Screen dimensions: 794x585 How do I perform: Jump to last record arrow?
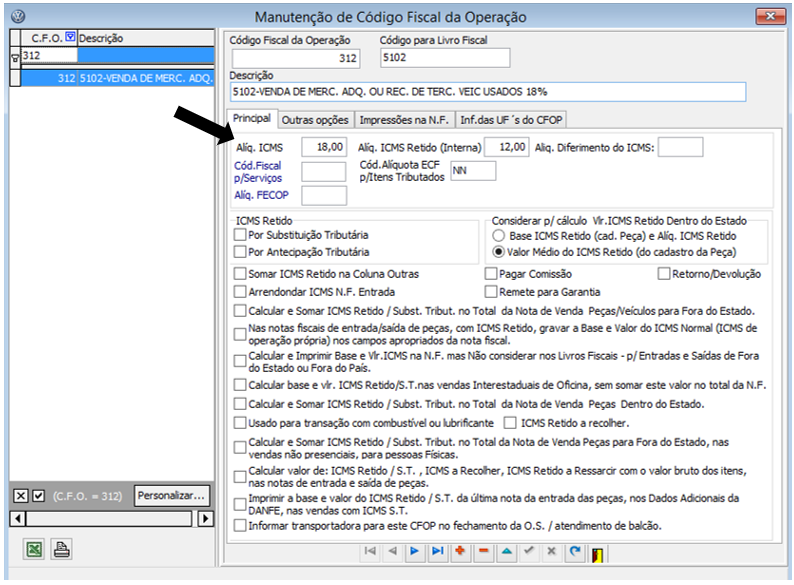pos(438,551)
